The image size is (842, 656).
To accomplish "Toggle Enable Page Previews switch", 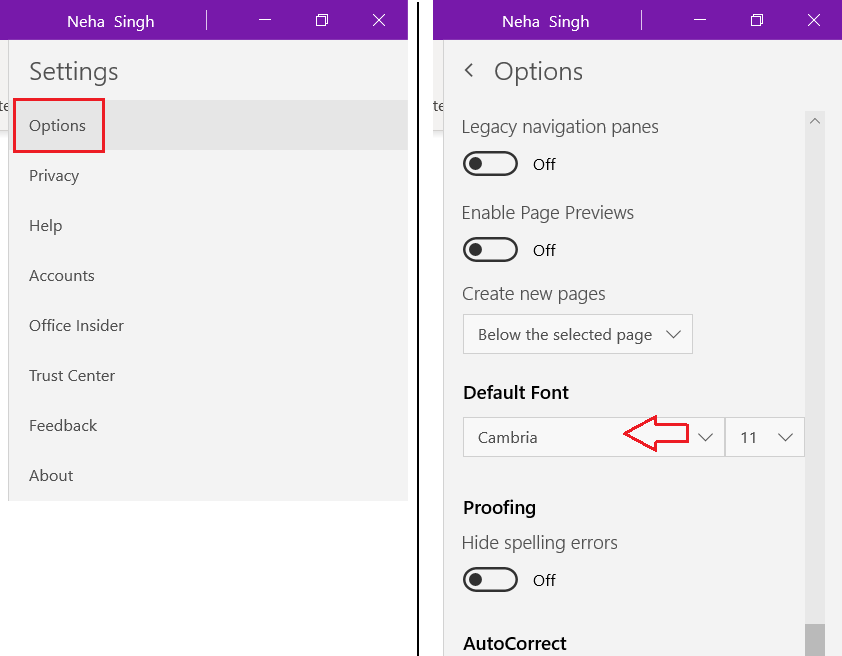I will [x=490, y=250].
